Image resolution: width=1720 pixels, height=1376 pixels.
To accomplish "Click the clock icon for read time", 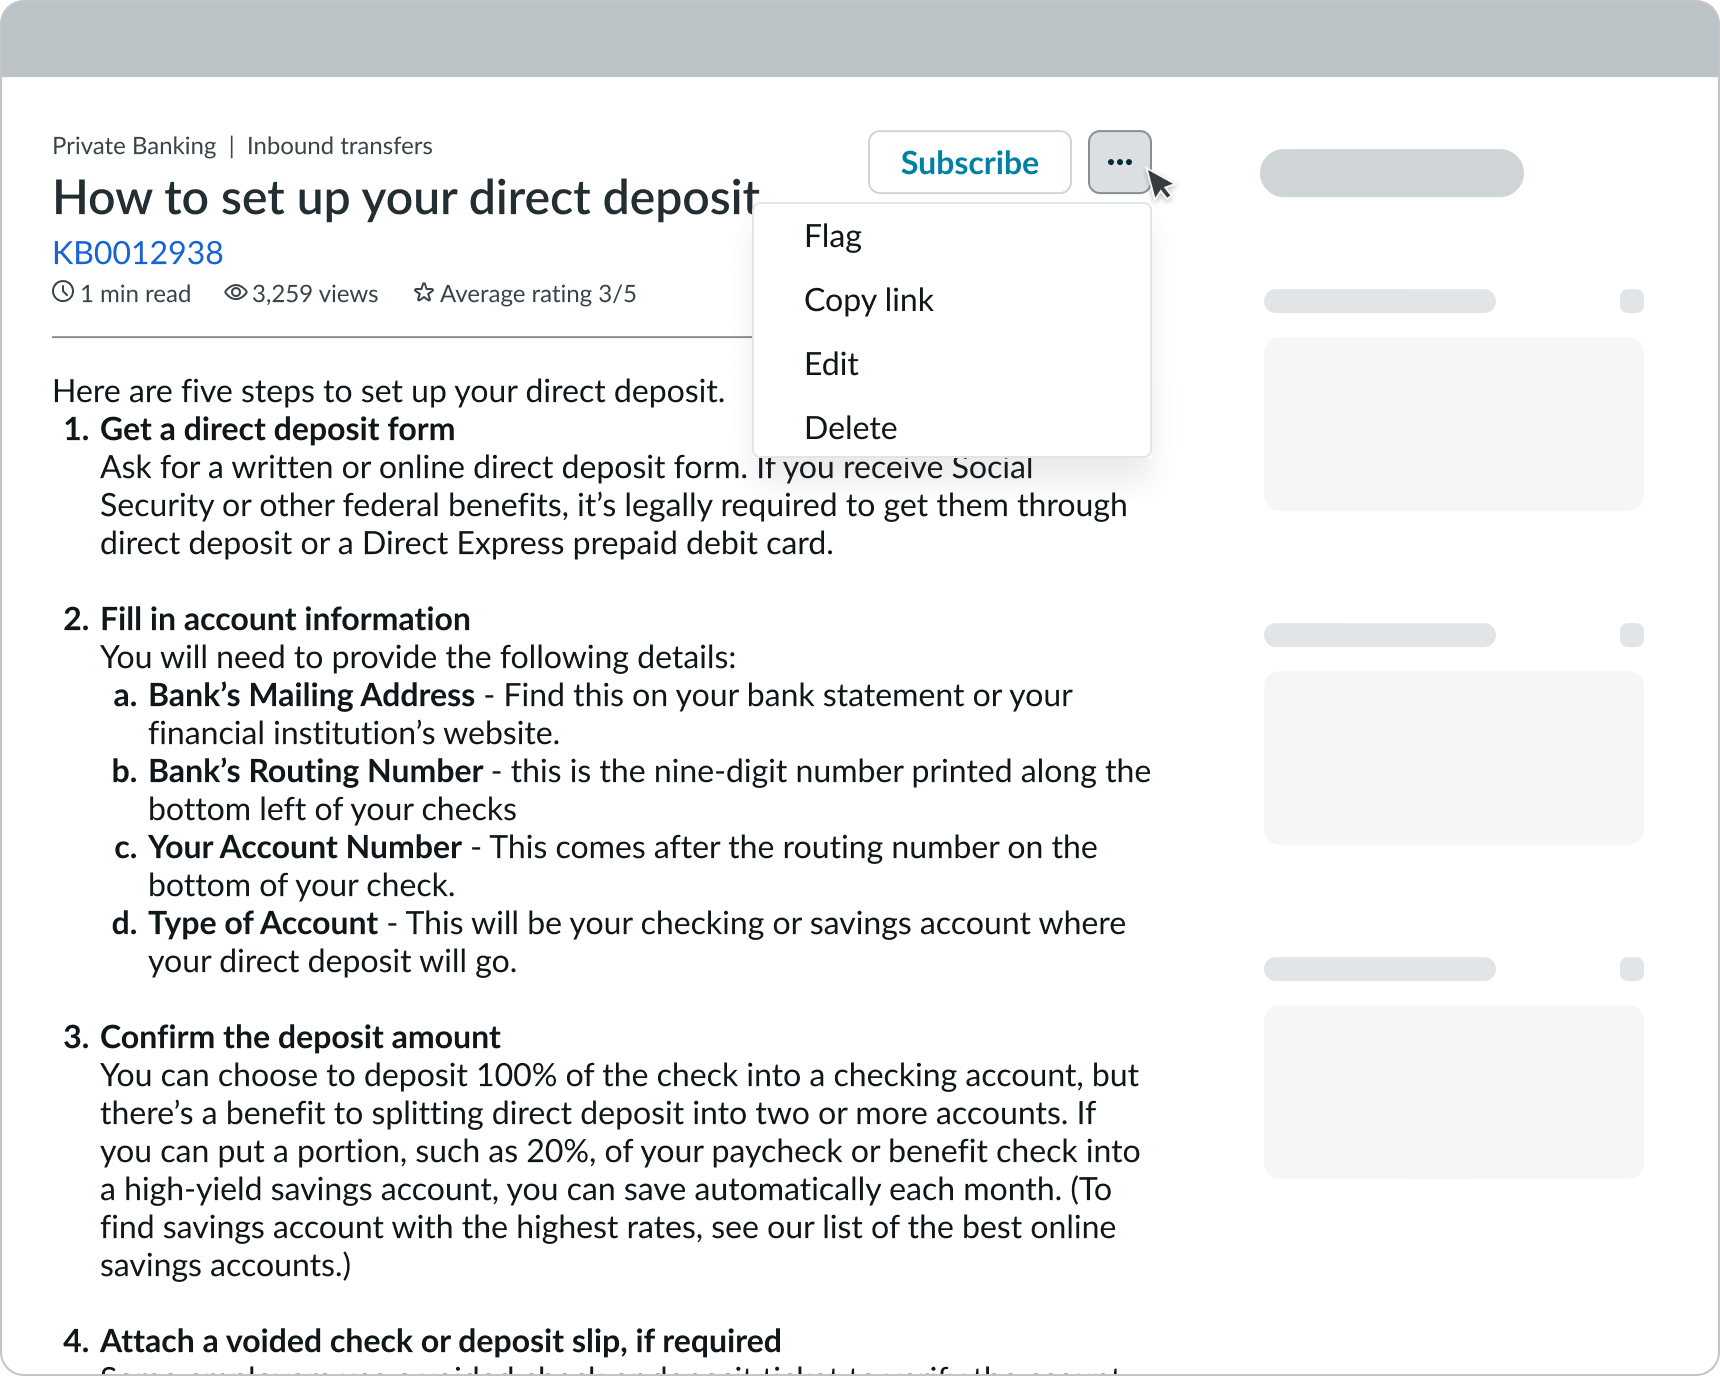I will tap(63, 292).
